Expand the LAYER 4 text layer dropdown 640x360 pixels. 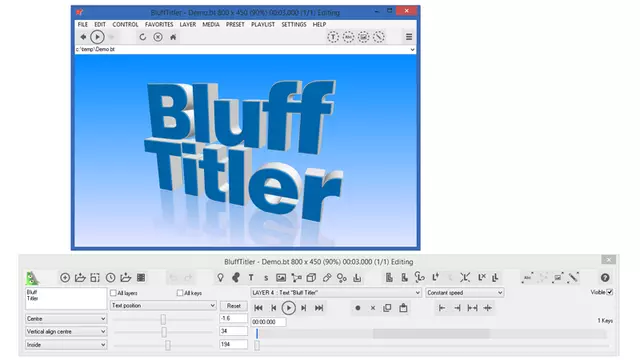(336, 293)
